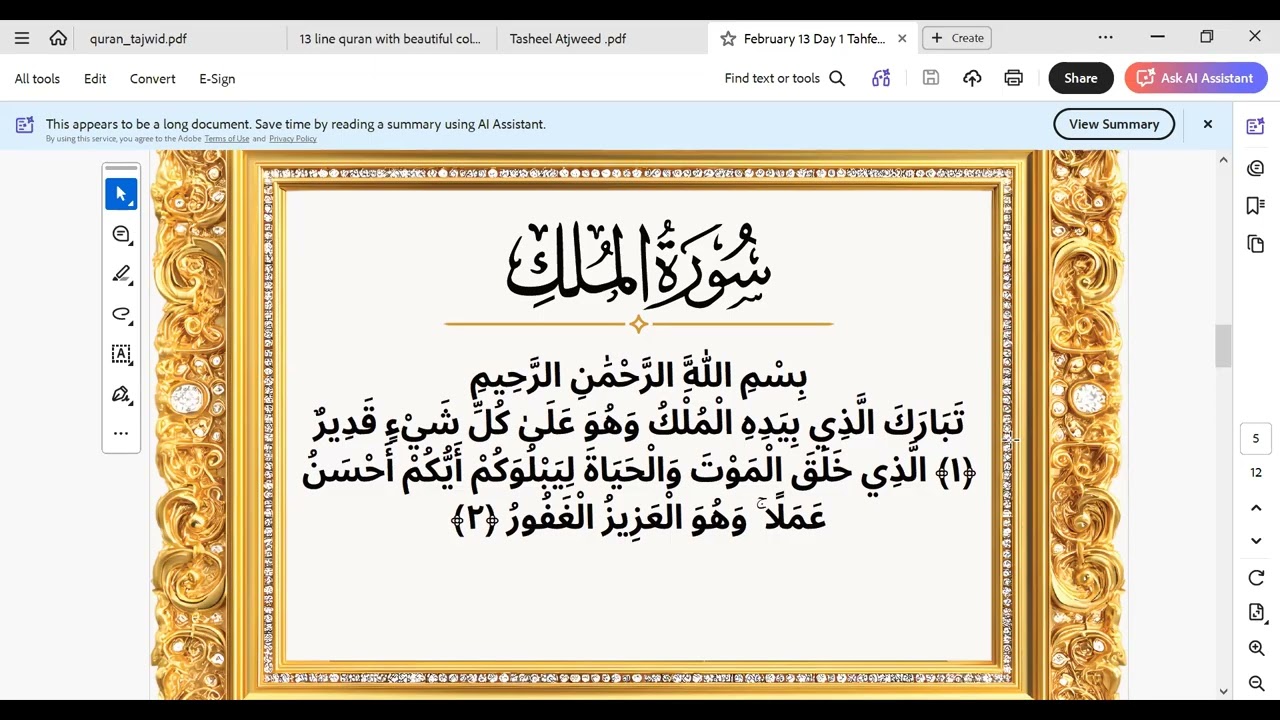Click scrollbar up arrow
1280x720 pixels.
click(1223, 160)
